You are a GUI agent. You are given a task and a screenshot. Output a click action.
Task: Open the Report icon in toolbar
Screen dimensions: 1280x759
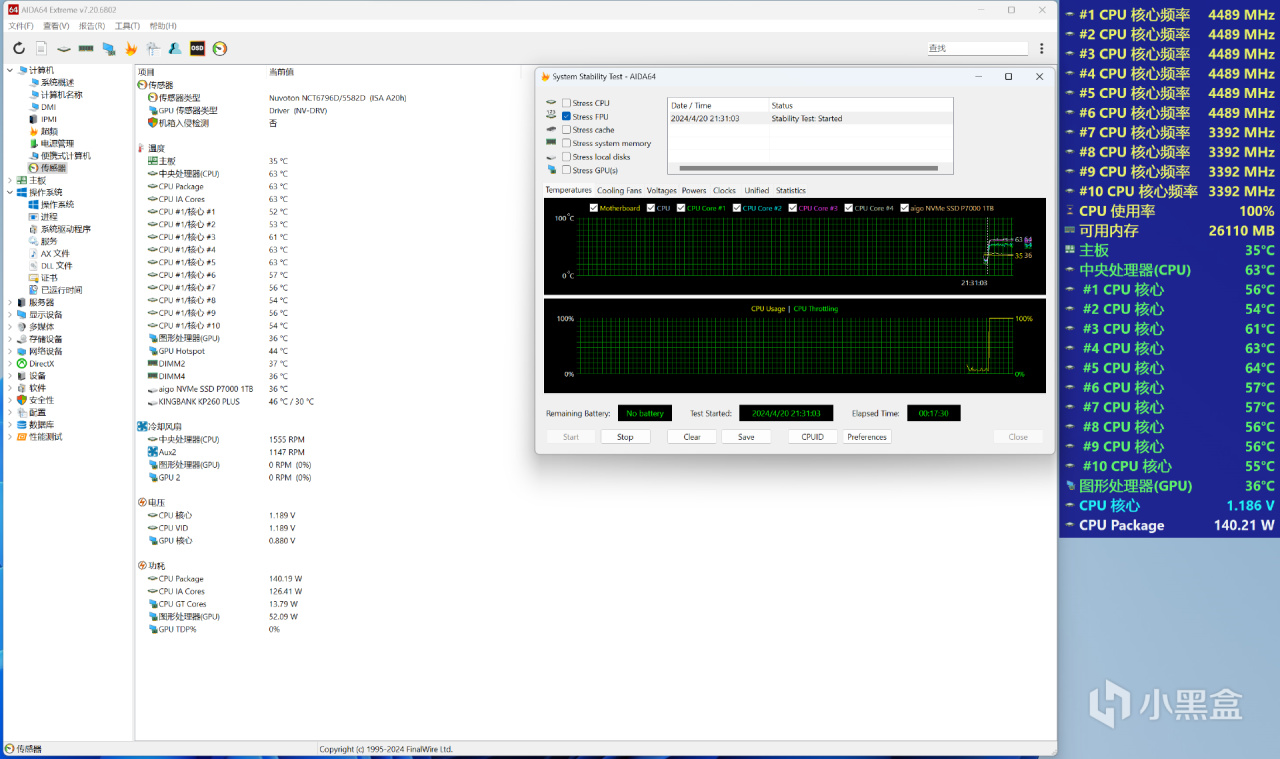[x=41, y=48]
